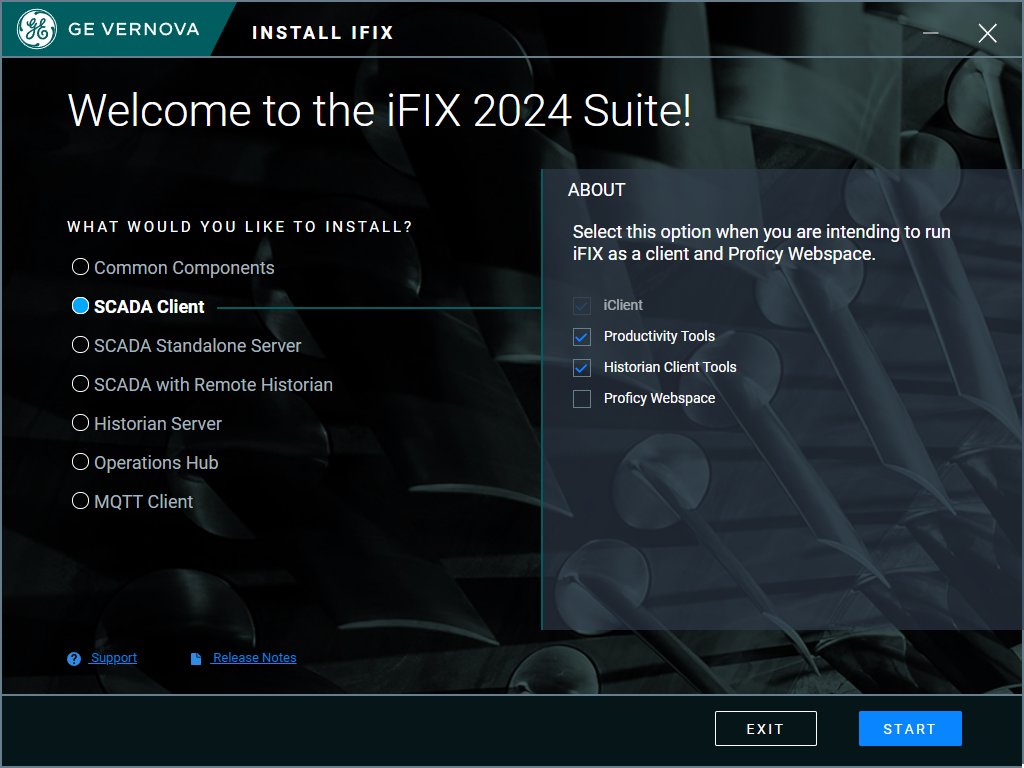The width and height of the screenshot is (1024, 768).
Task: Open the Support link
Action: click(114, 658)
